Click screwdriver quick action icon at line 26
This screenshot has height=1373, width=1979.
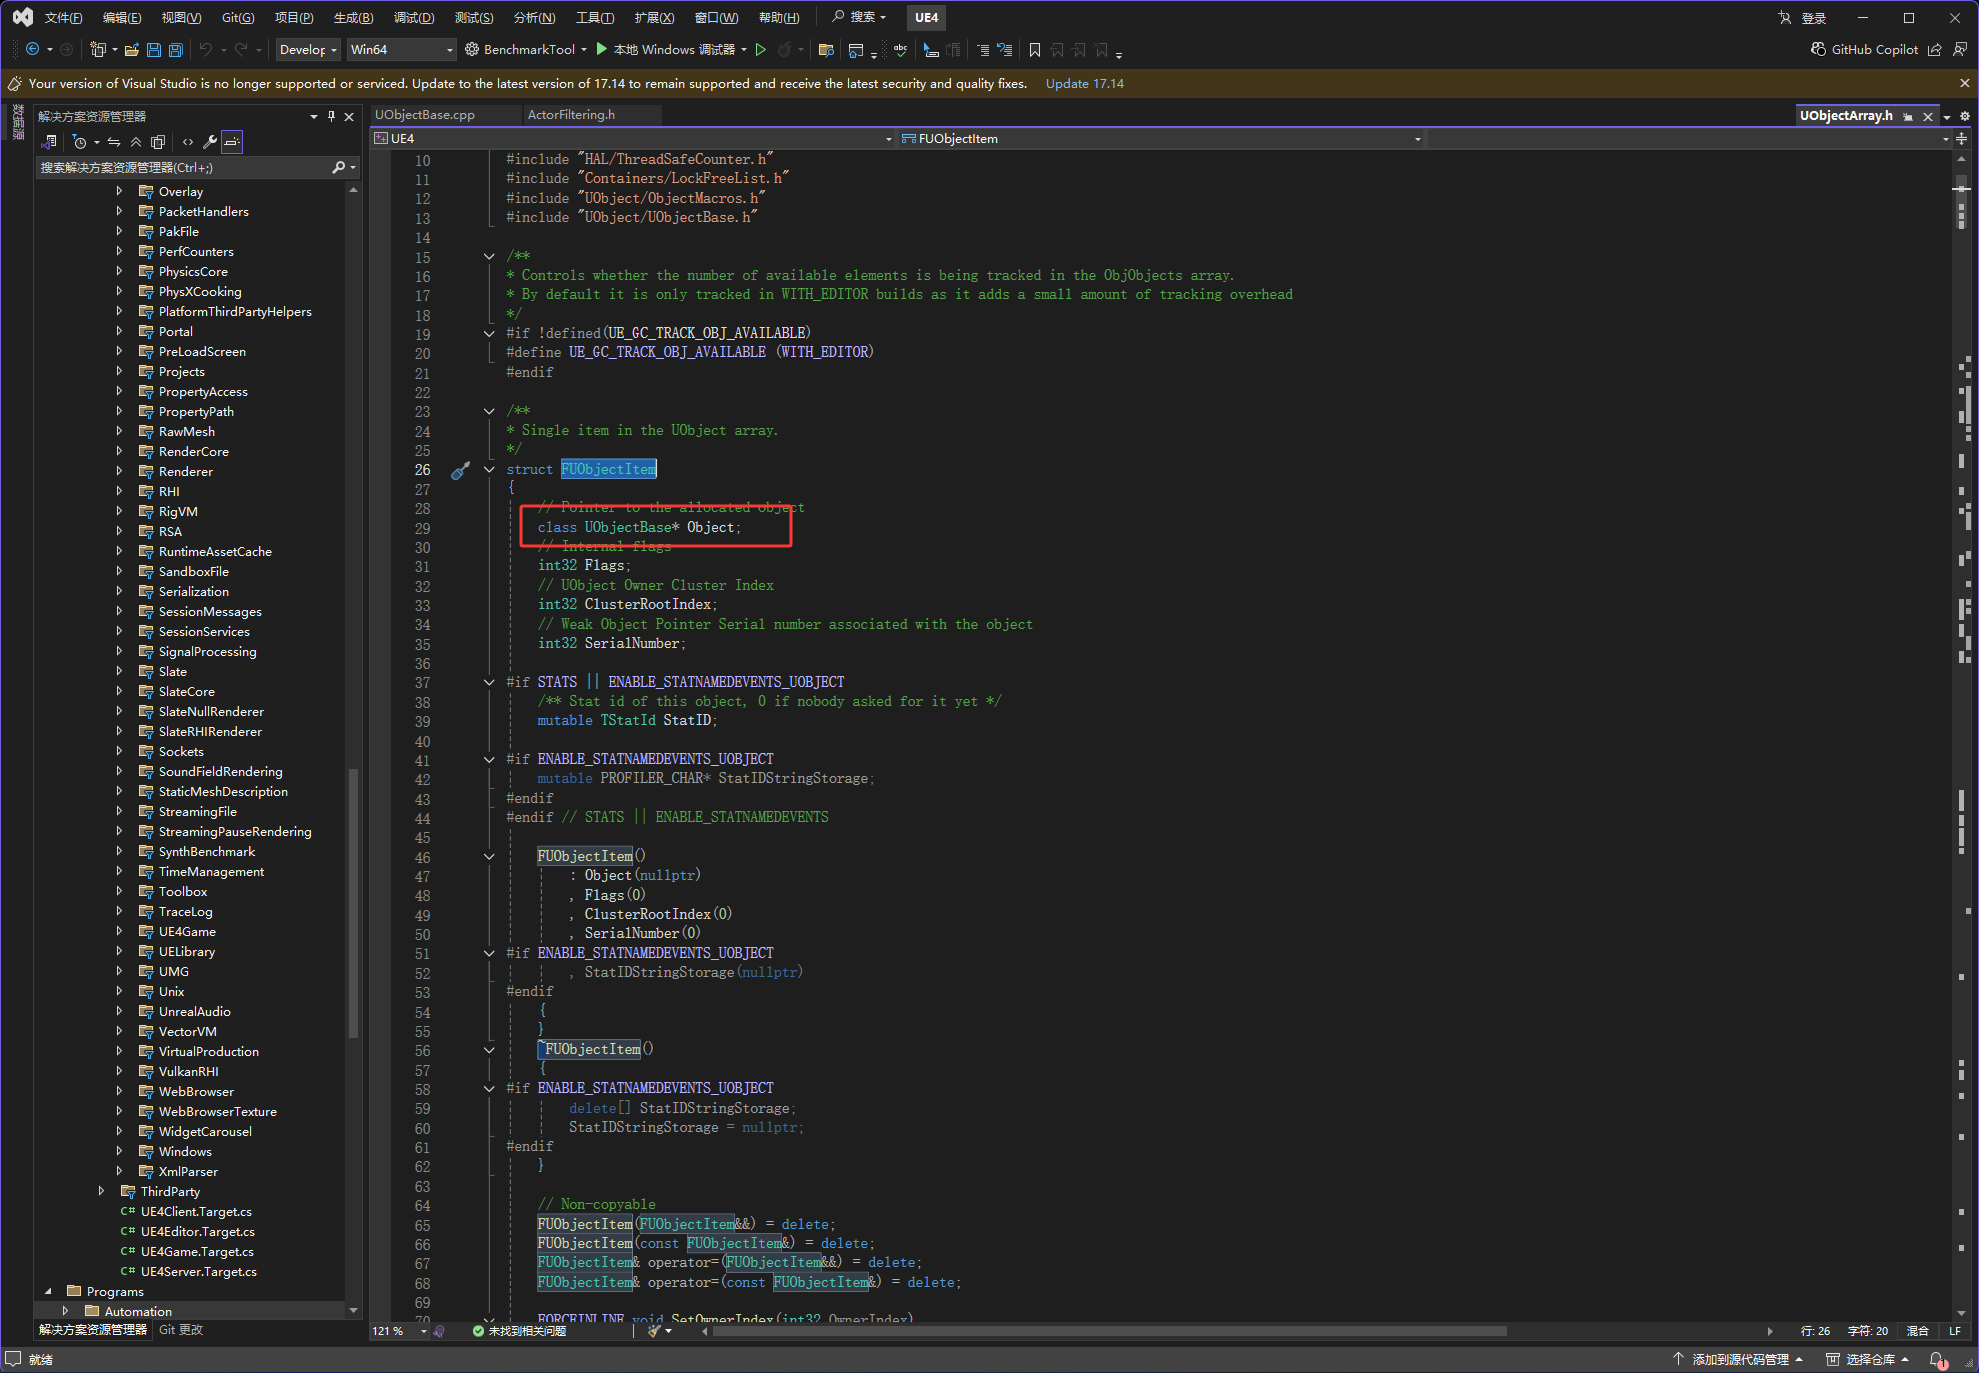coord(460,470)
